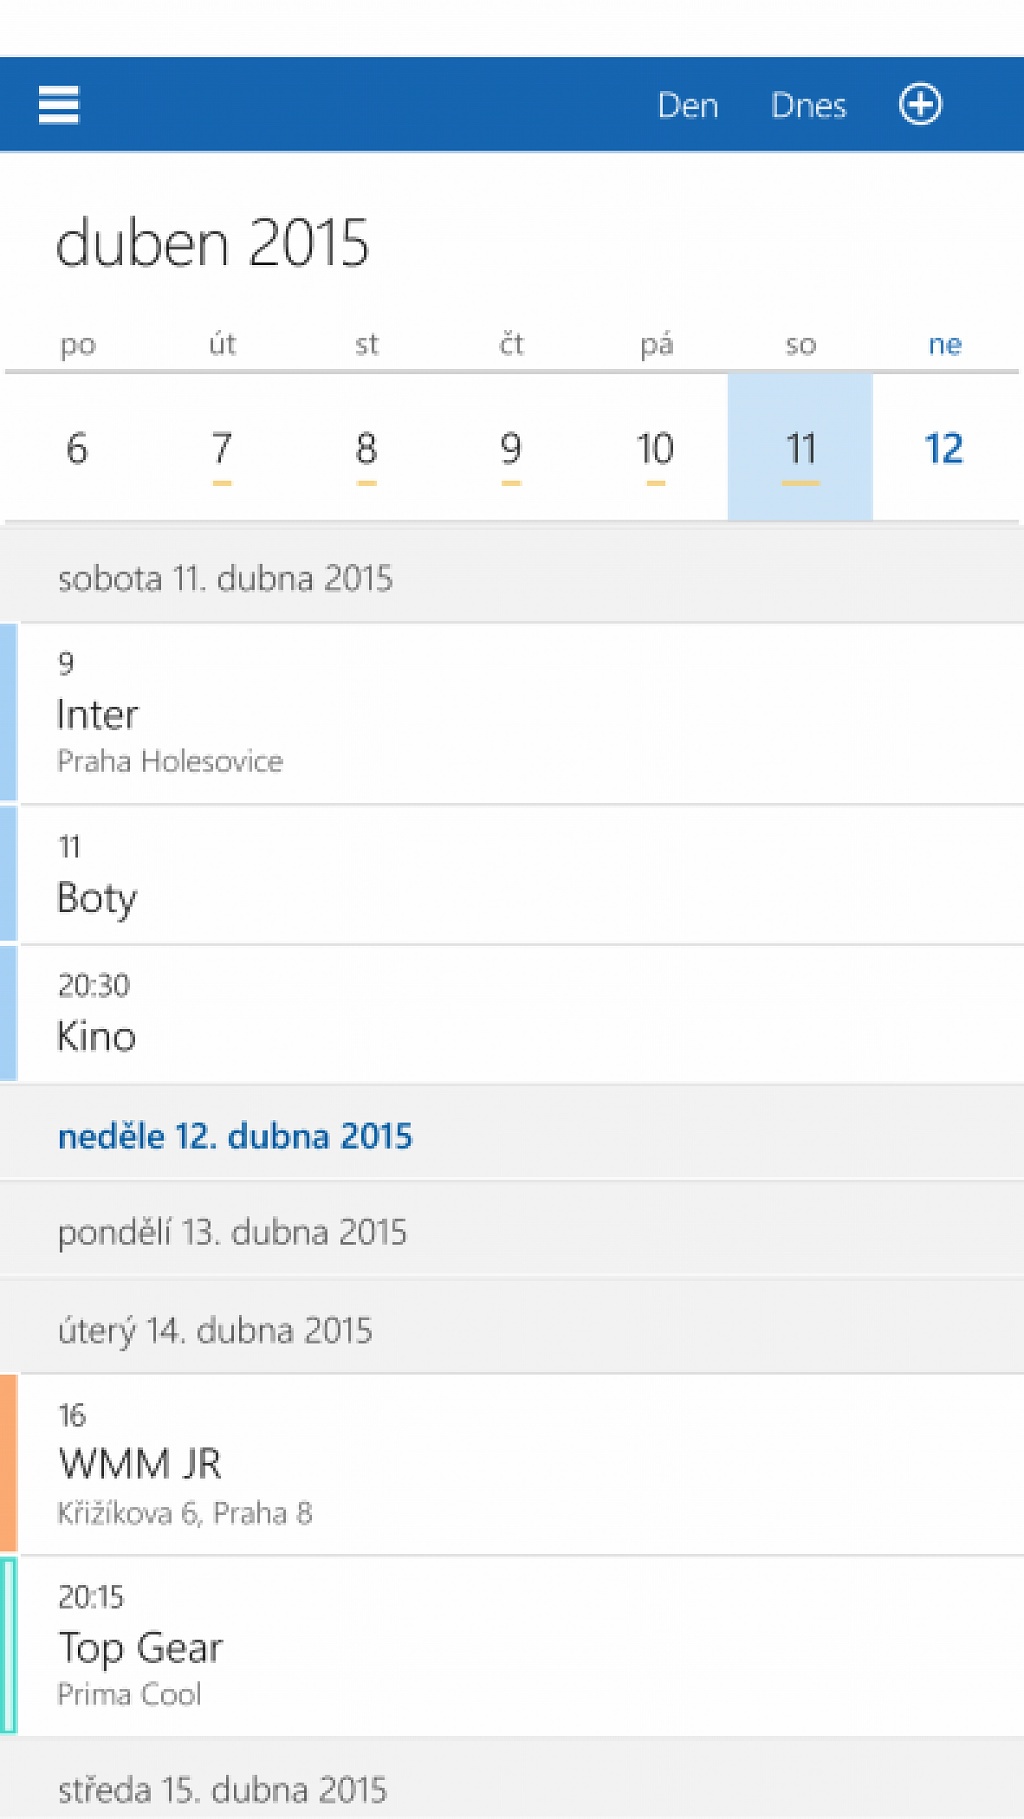Image resolution: width=1024 pixels, height=1819 pixels.
Task: Tap the add event plus icon
Action: [x=920, y=104]
